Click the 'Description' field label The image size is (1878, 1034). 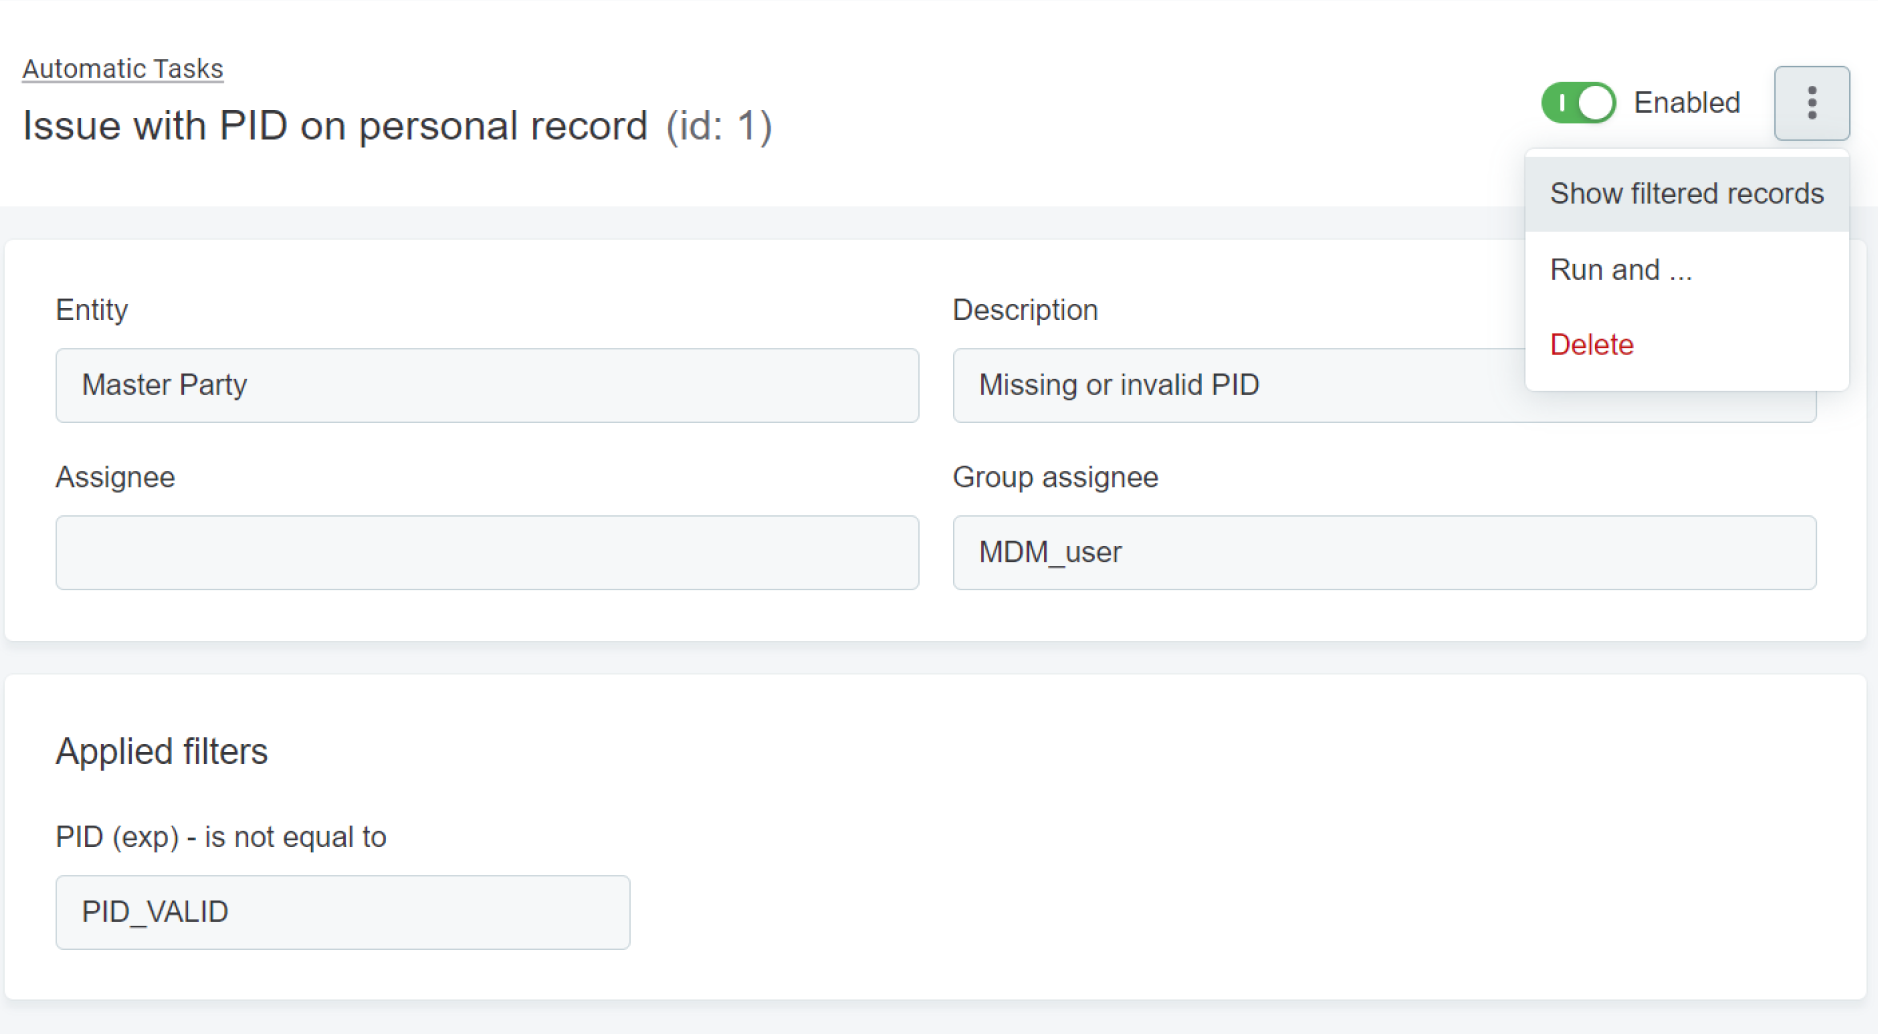pyautogui.click(x=1025, y=310)
